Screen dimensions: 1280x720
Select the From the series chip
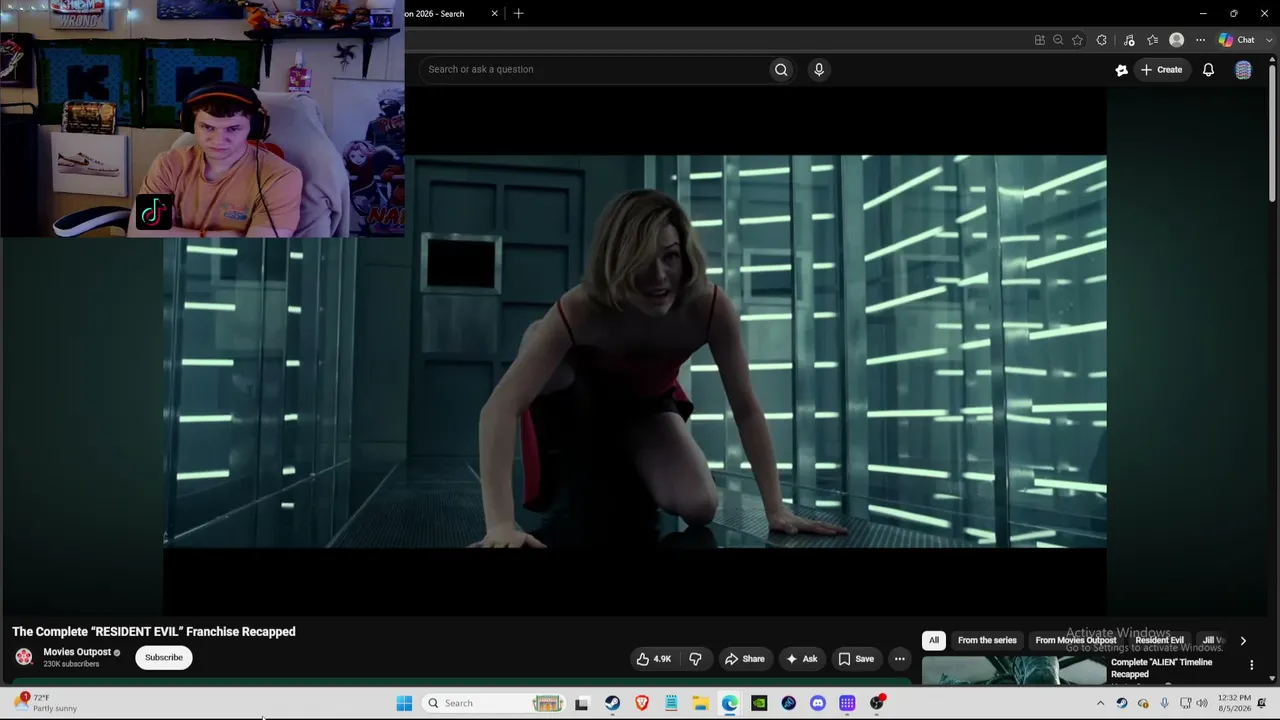pos(987,641)
